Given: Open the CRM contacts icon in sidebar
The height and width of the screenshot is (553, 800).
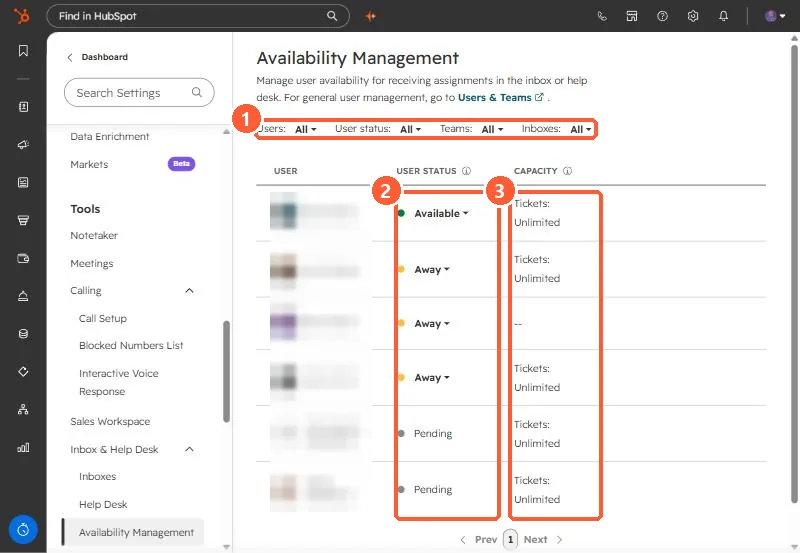Looking at the screenshot, I should (x=23, y=107).
